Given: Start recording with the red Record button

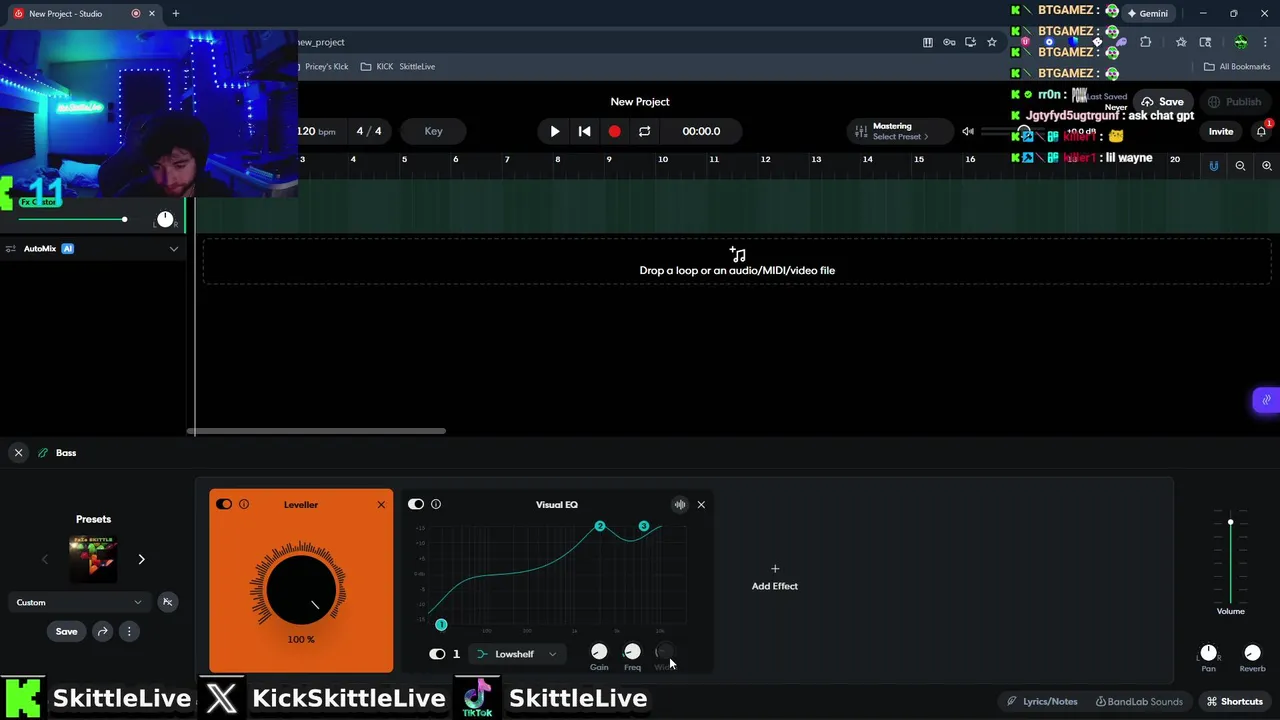Looking at the screenshot, I should (614, 131).
